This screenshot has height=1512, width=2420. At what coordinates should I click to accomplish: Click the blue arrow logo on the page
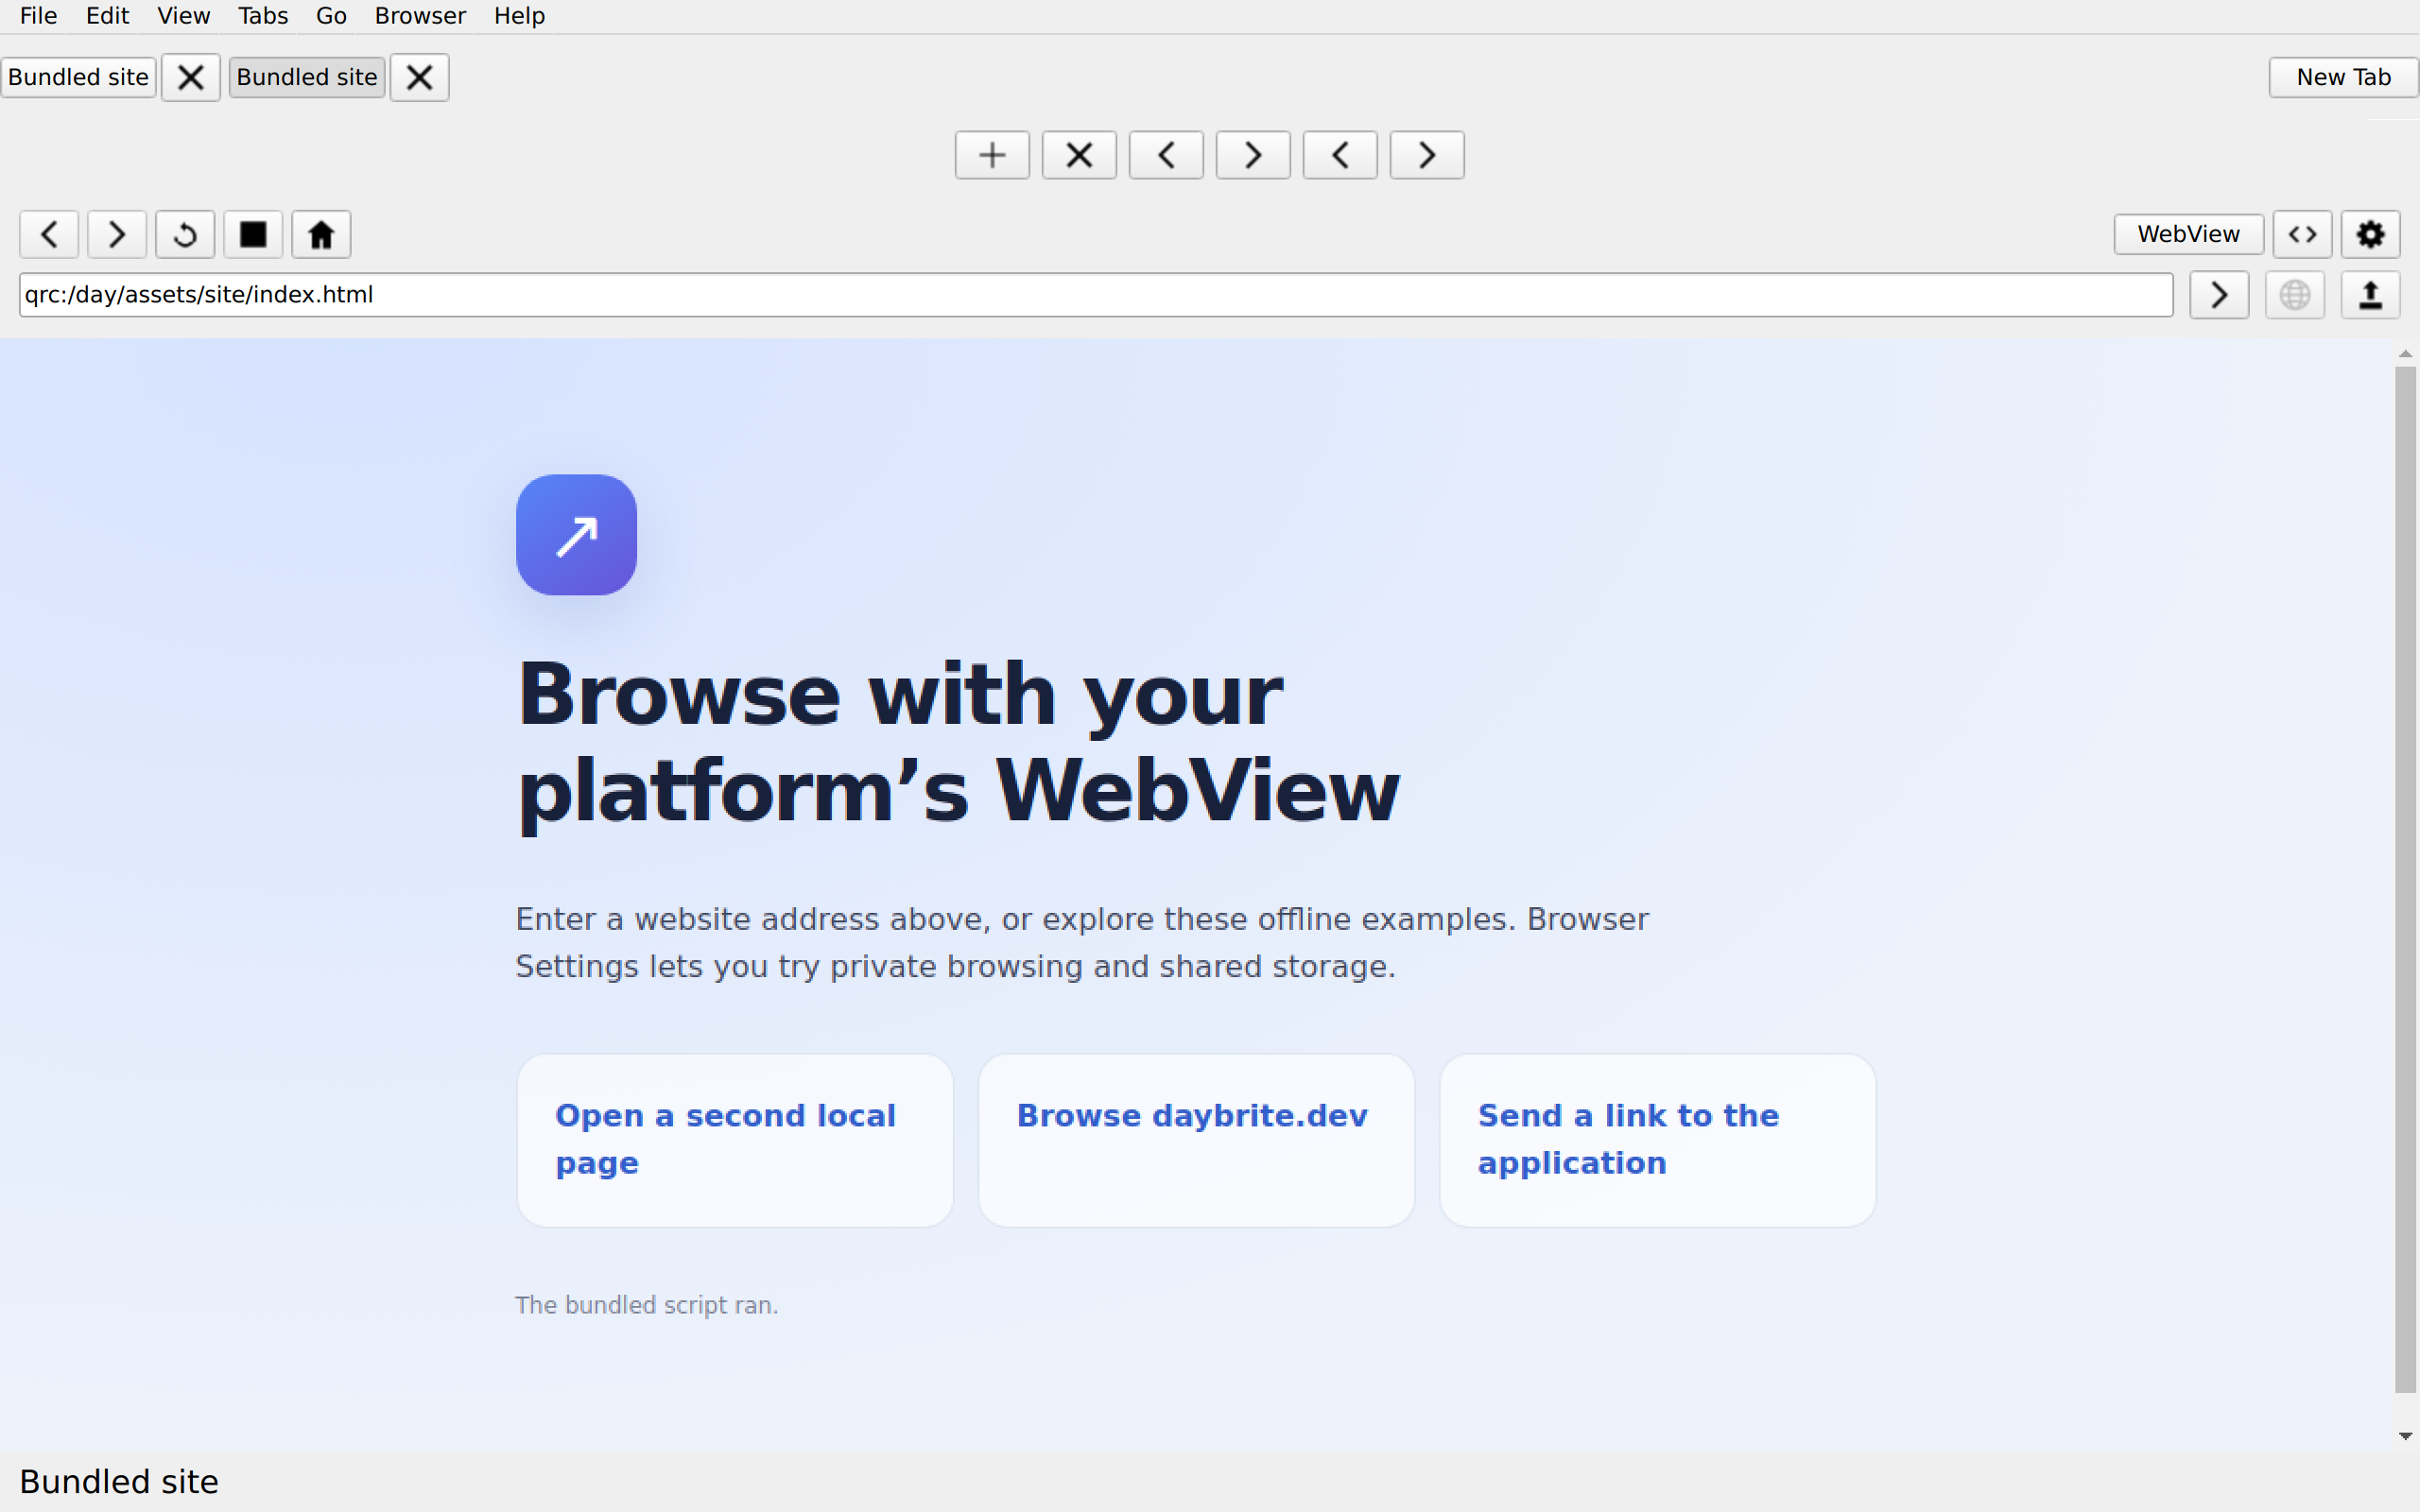576,535
